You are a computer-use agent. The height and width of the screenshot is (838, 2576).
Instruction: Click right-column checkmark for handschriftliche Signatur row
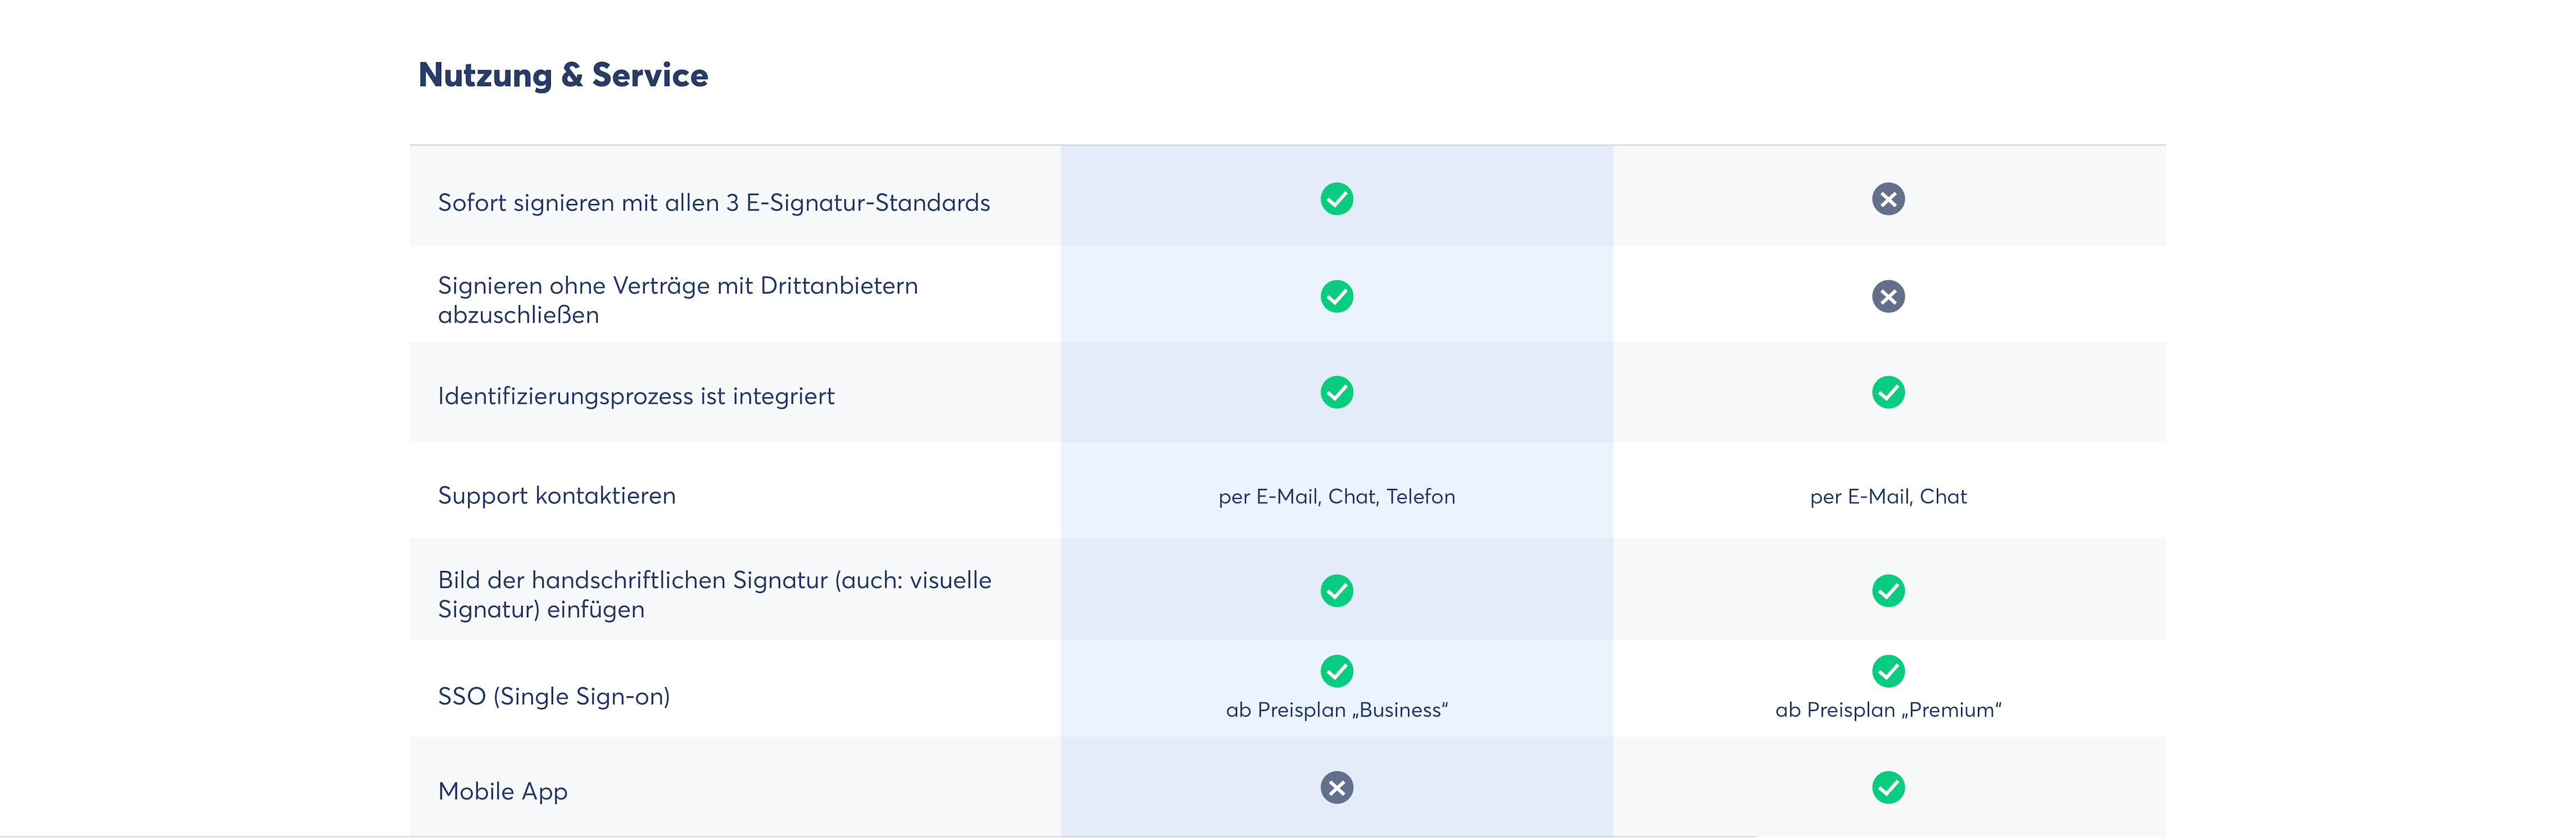coord(1888,591)
